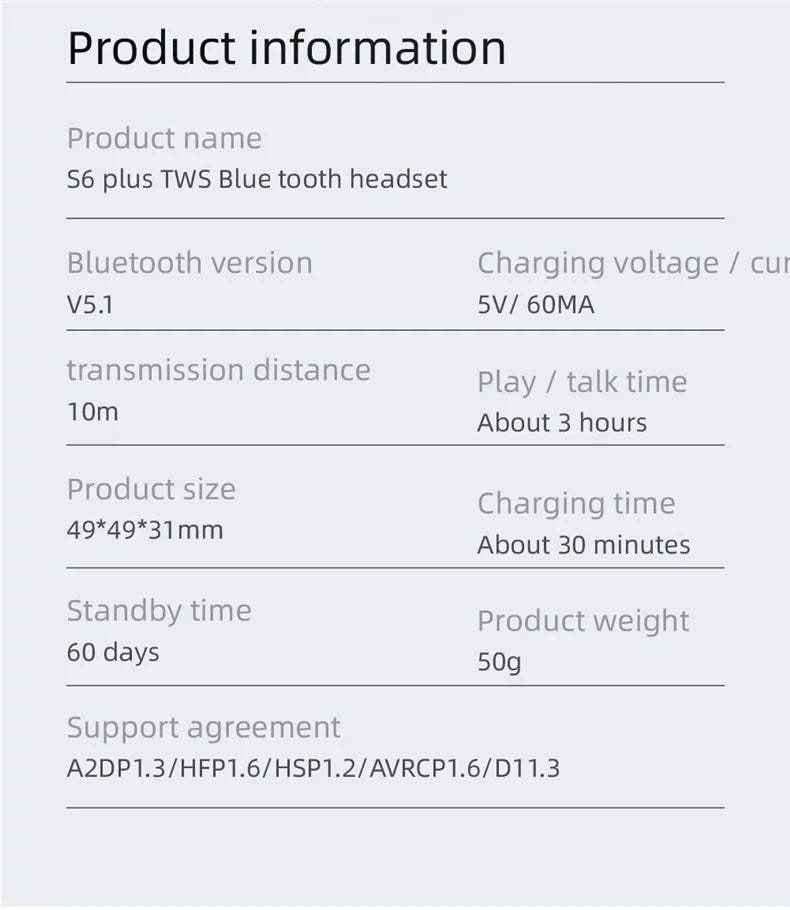Viewport: 790px width, 910px height.
Task: Click the 49*49*31mm size value
Action: coord(144,530)
